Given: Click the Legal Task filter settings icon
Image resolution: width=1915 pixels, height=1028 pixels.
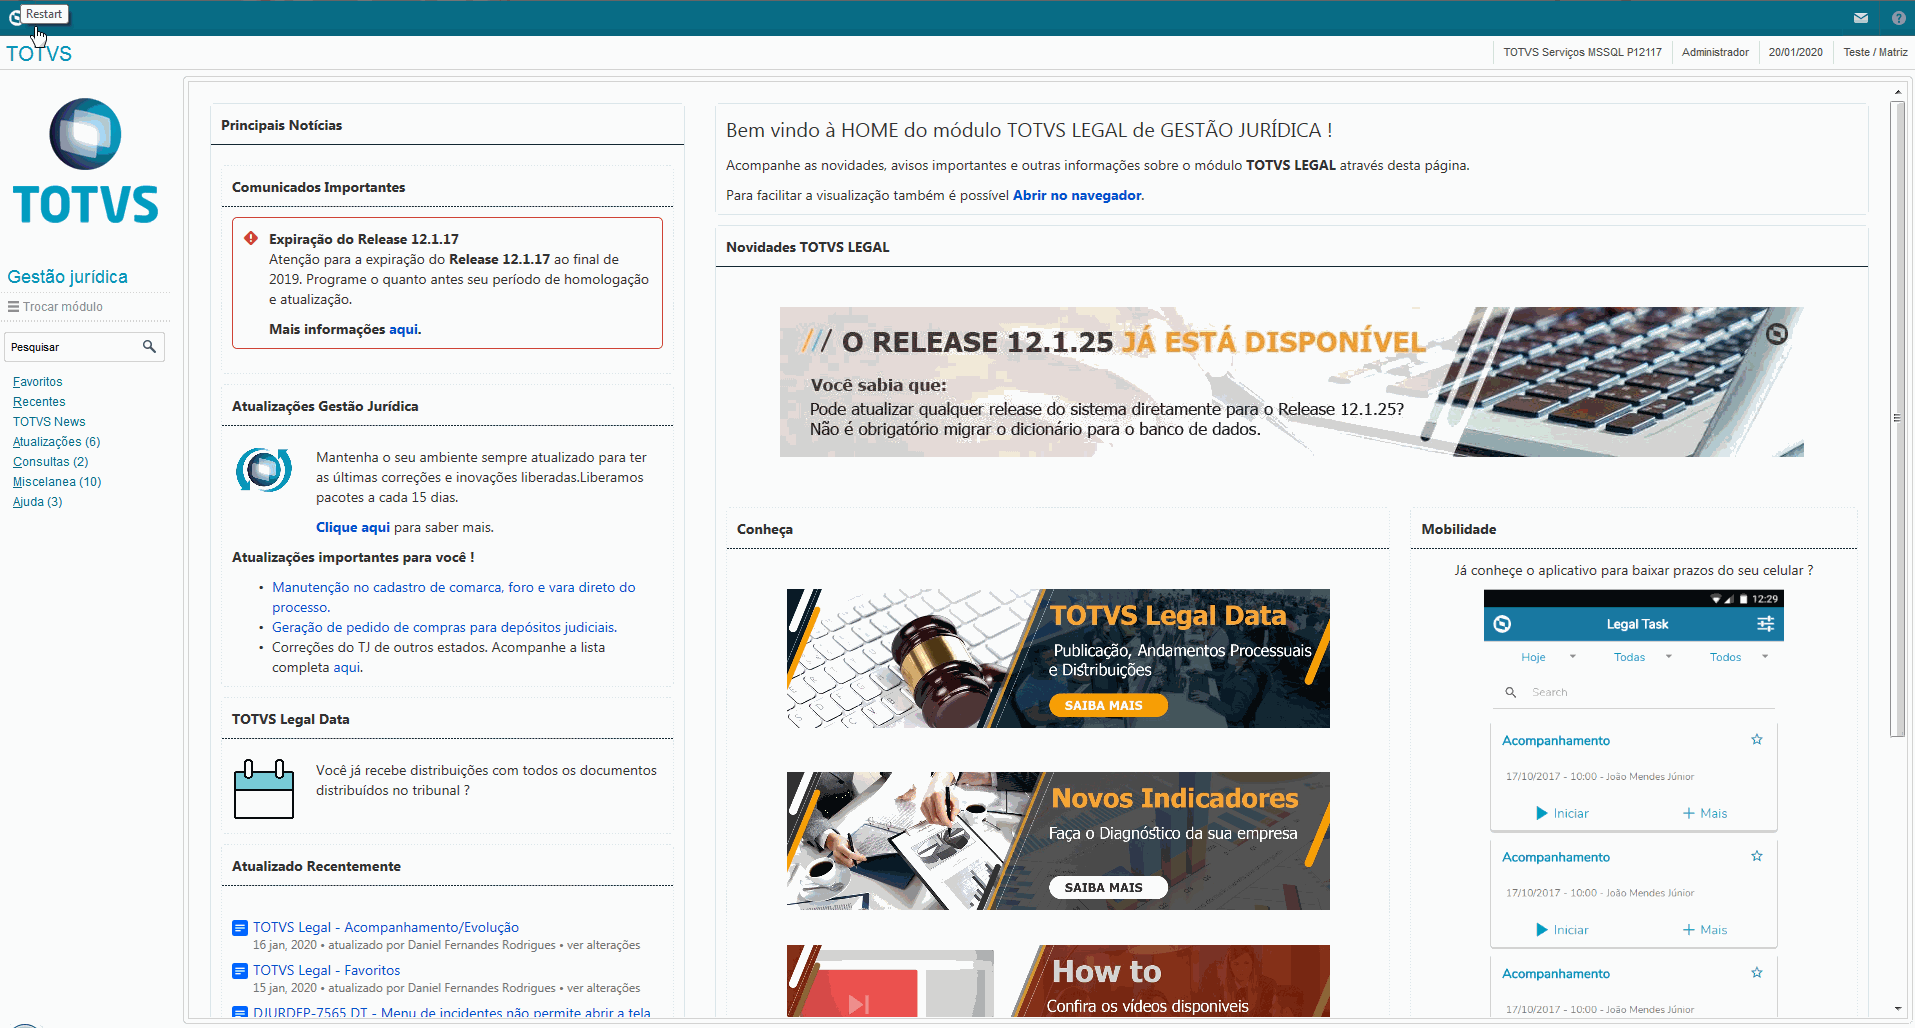Looking at the screenshot, I should (x=1766, y=624).
